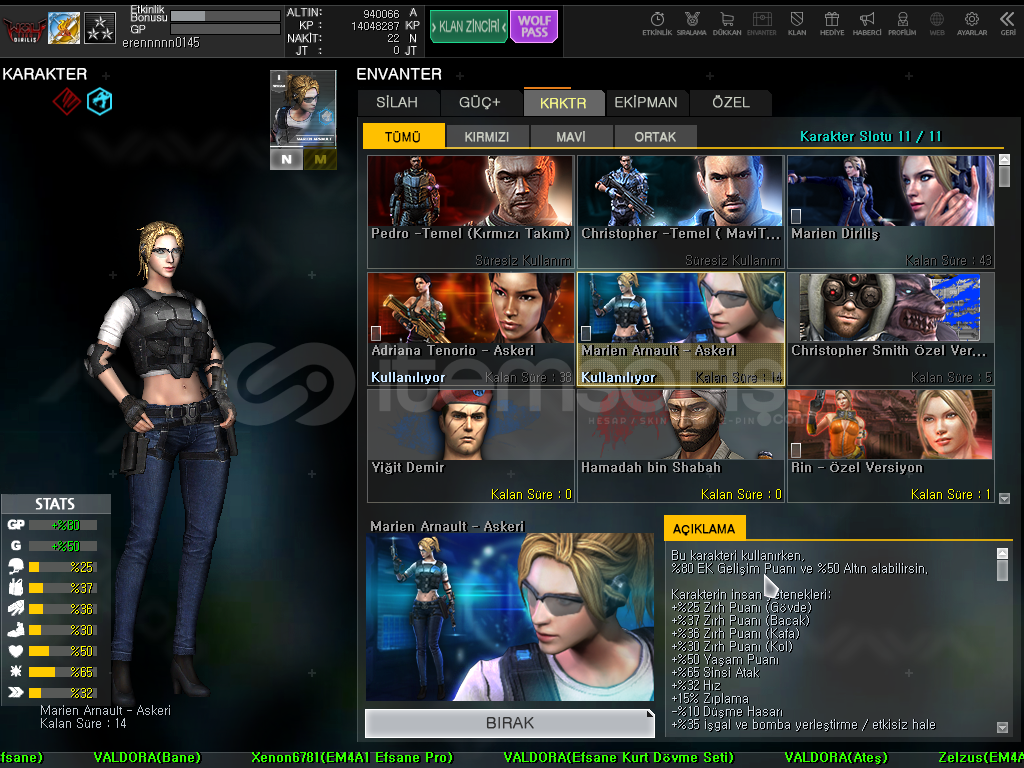Open the KLAN ZİNCİRİ button
The width and height of the screenshot is (1024, 768).
469,26
